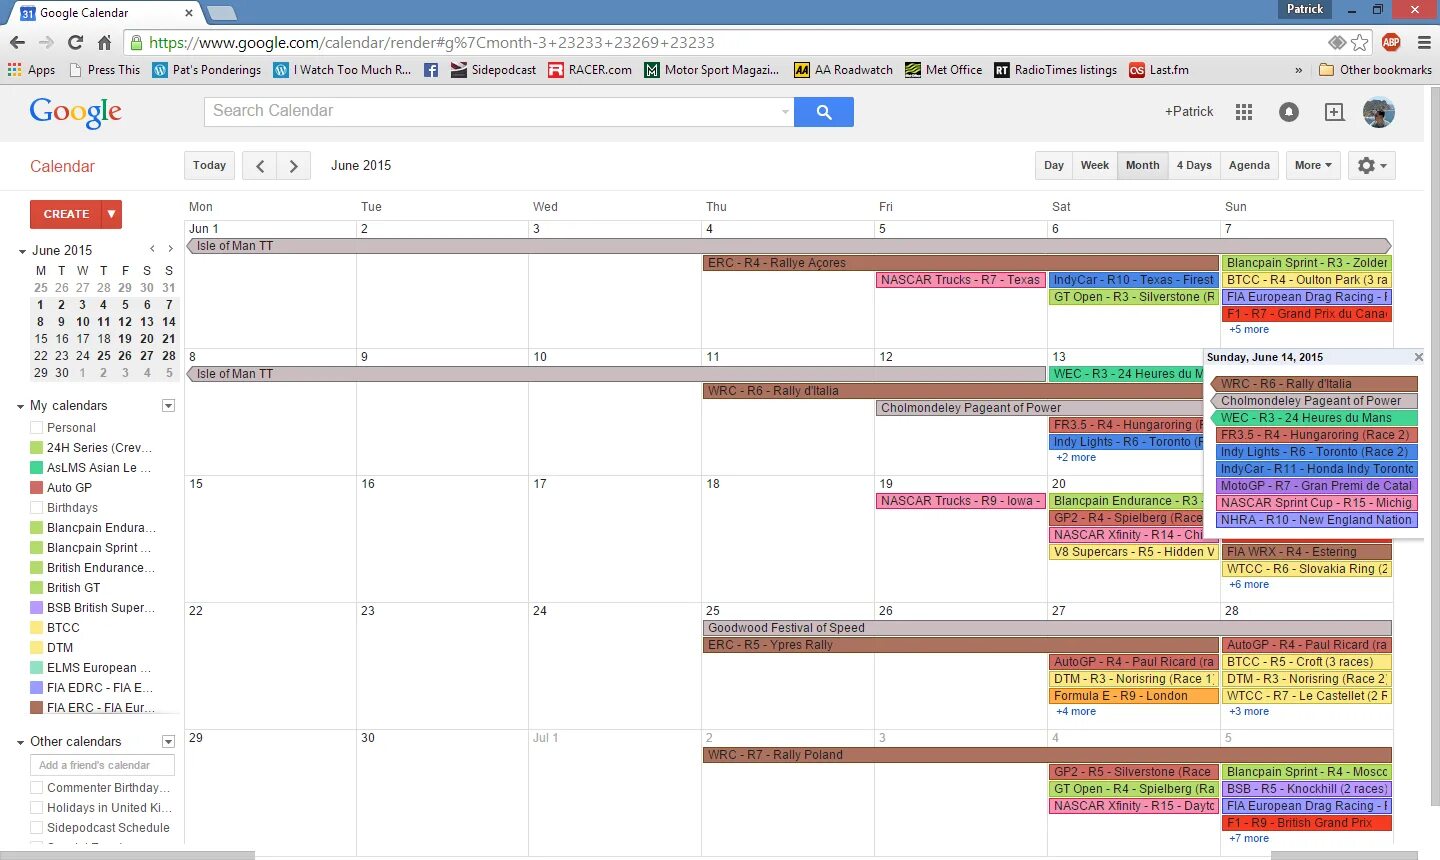The width and height of the screenshot is (1440, 860).
Task: Open the Apps bookmarks shortcut
Action: (x=31, y=70)
